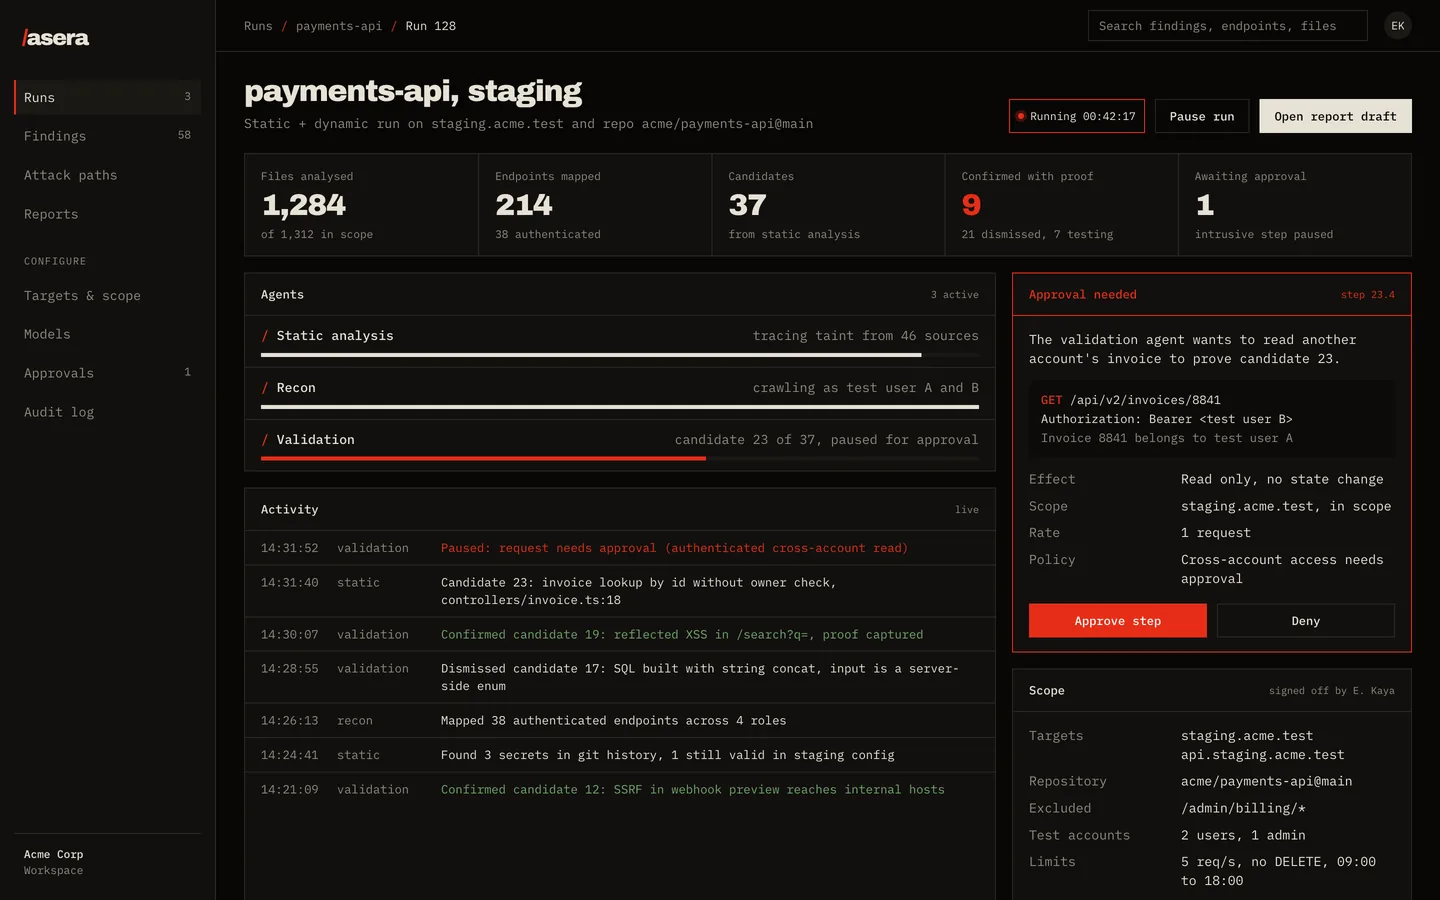Click the Candidate 23 invoice lookup entry
The image size is (1440, 900).
pyautogui.click(x=620, y=591)
